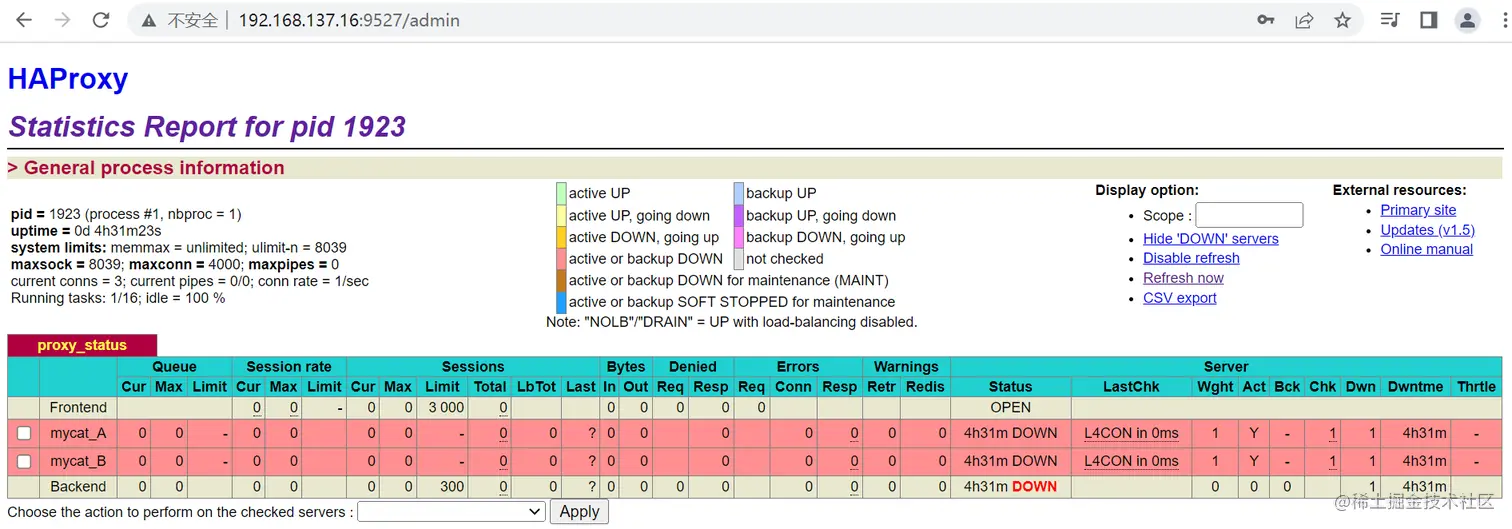Viewport: 1512px width, 529px height.
Task: Click the Apply button
Action: click(x=579, y=511)
